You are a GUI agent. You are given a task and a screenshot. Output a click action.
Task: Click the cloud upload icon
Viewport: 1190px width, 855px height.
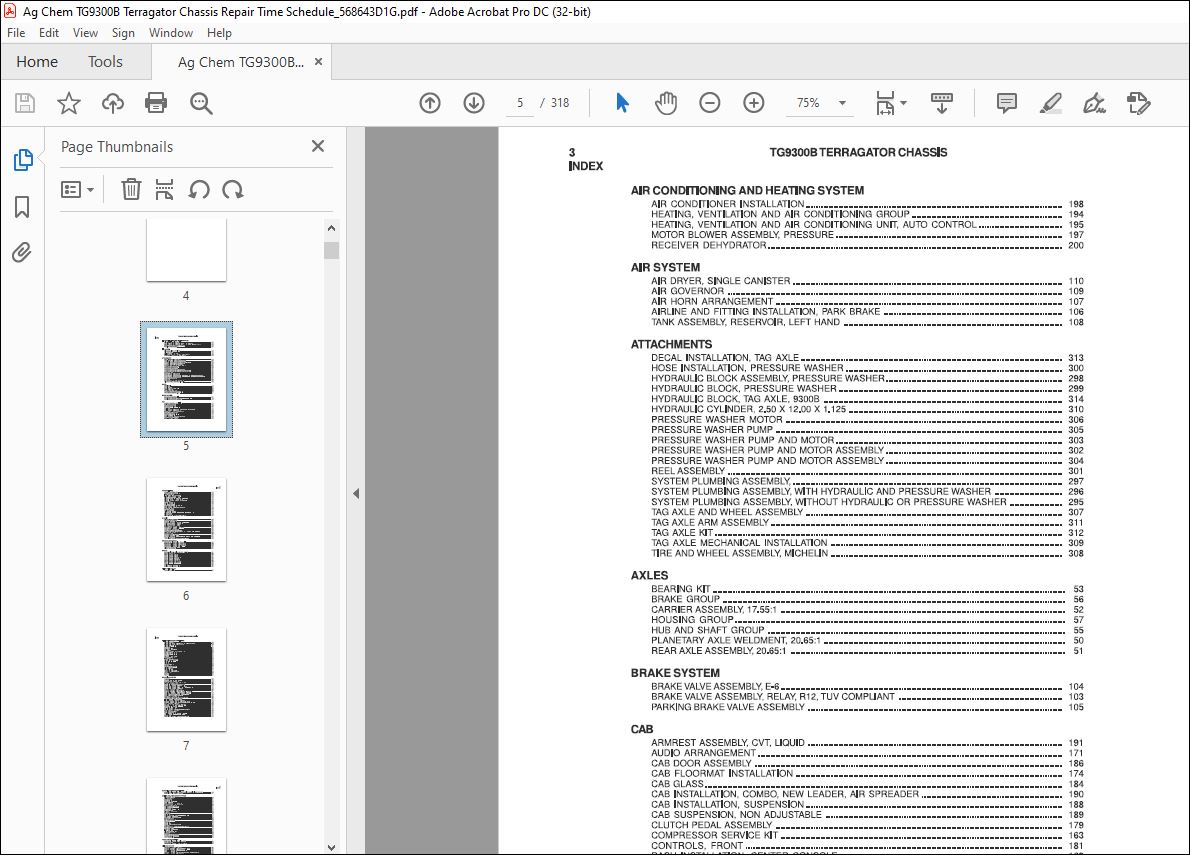[x=113, y=103]
